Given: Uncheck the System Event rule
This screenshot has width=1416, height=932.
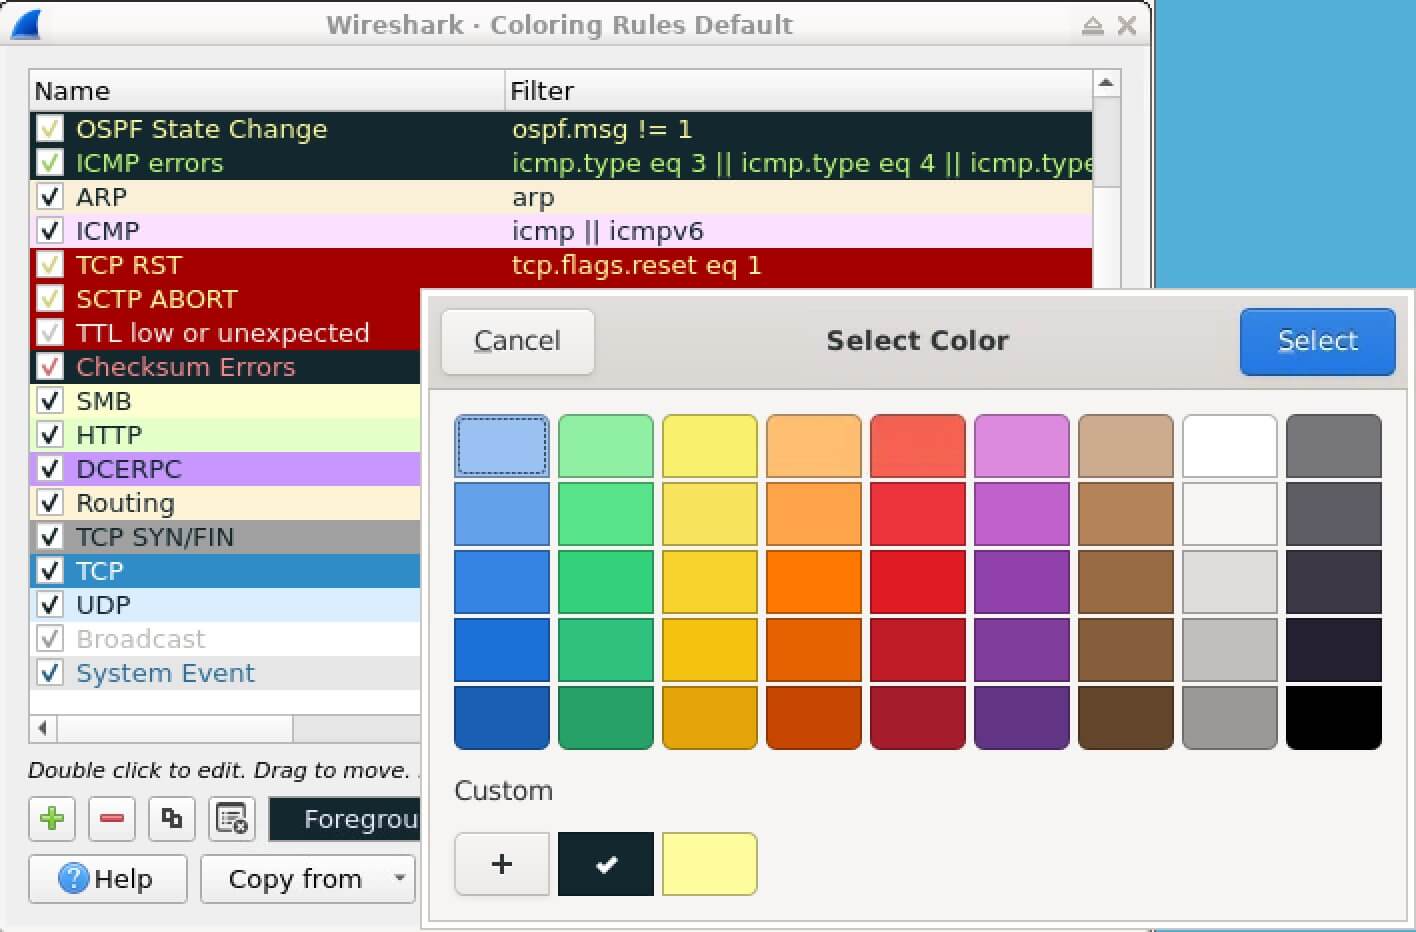Looking at the screenshot, I should coord(50,673).
